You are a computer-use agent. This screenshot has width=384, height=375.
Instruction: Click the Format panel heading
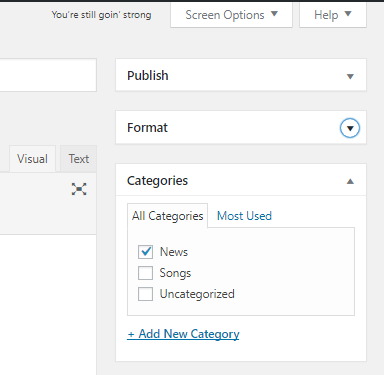(x=147, y=128)
